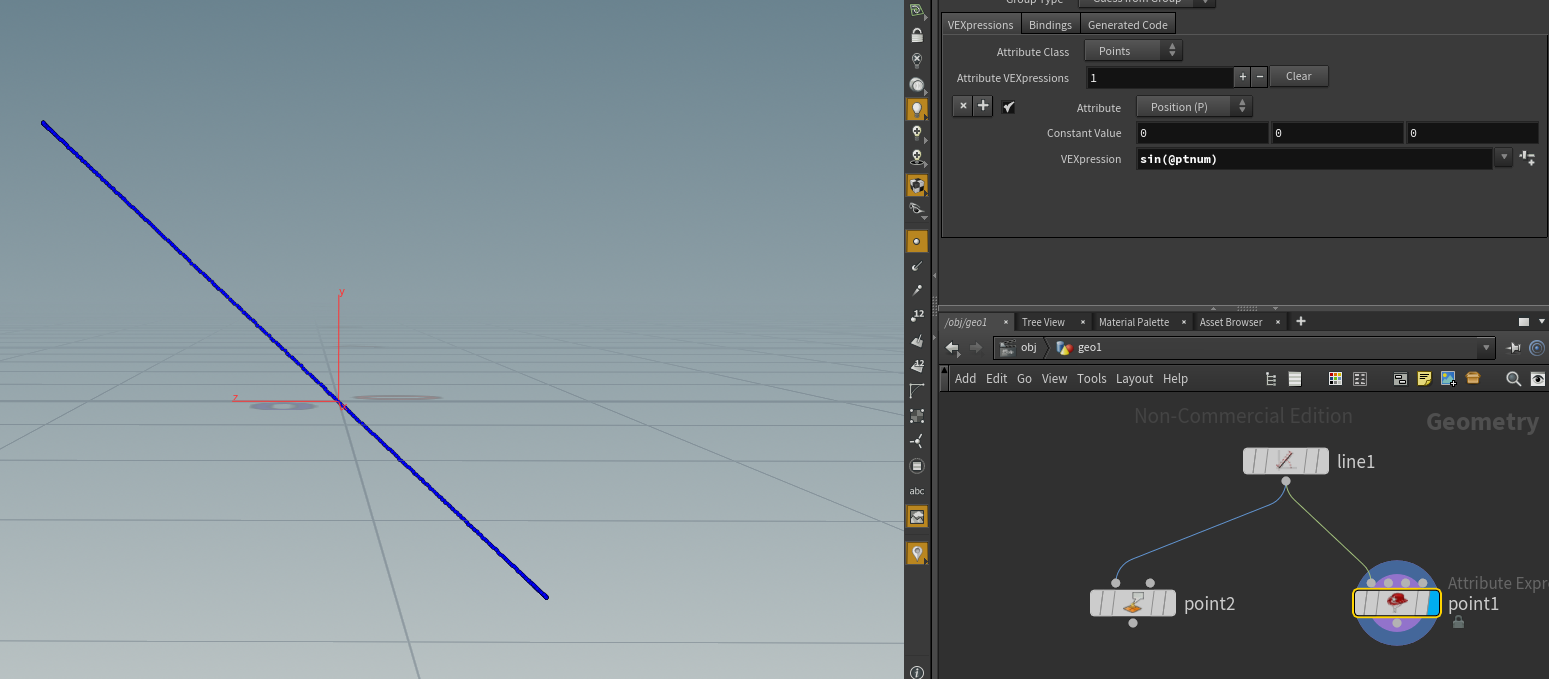1549x679 pixels.
Task: Click the lock icon in viewport sidebar
Action: [917, 35]
